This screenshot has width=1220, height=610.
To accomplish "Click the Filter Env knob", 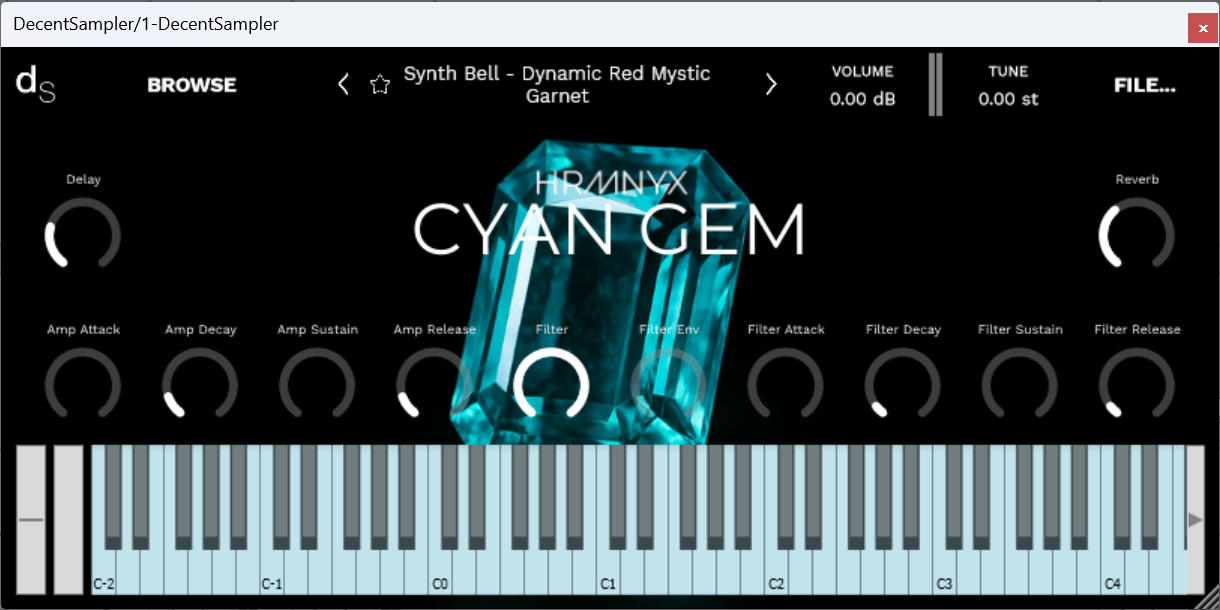I will pyautogui.click(x=668, y=385).
